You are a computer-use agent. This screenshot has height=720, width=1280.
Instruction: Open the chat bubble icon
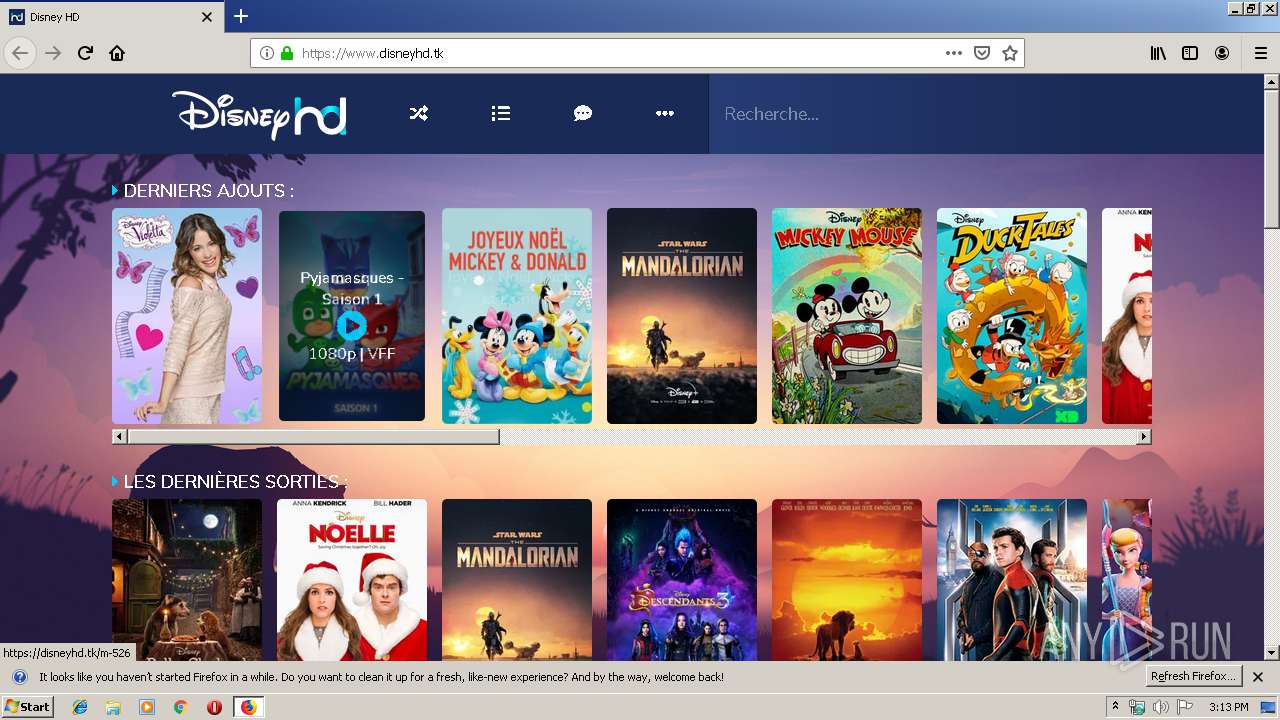coord(583,114)
